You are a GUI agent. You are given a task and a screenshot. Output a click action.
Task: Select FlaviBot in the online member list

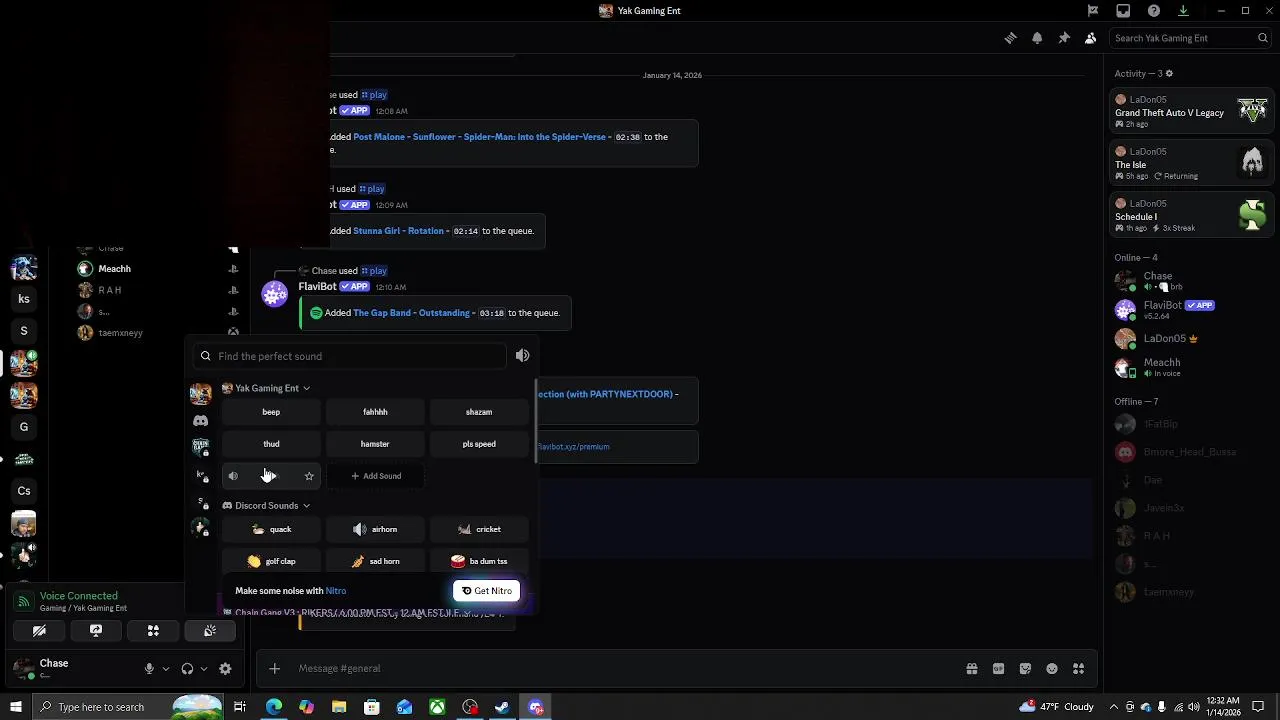[x=1192, y=309]
